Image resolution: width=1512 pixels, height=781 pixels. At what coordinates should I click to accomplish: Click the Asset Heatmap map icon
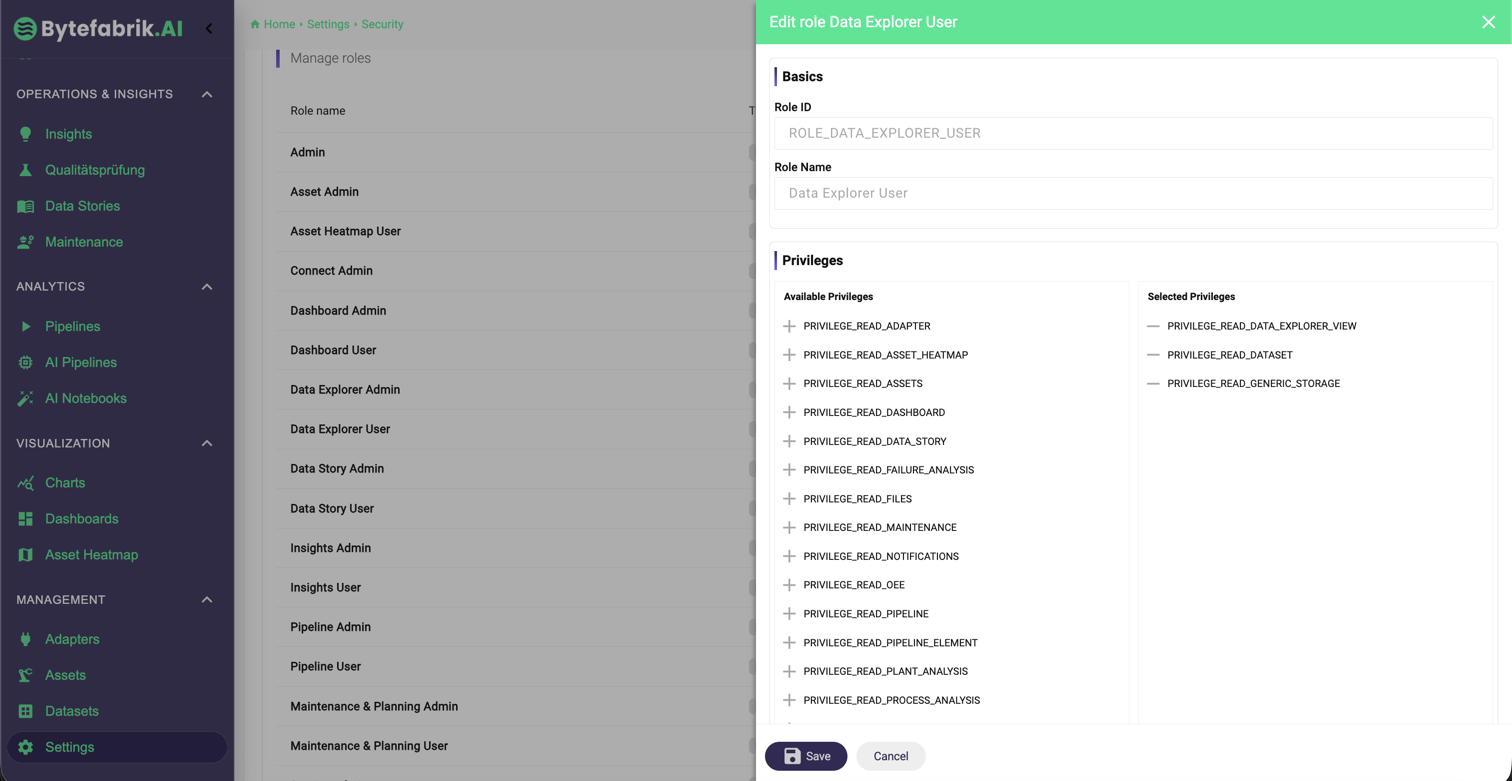(26, 555)
